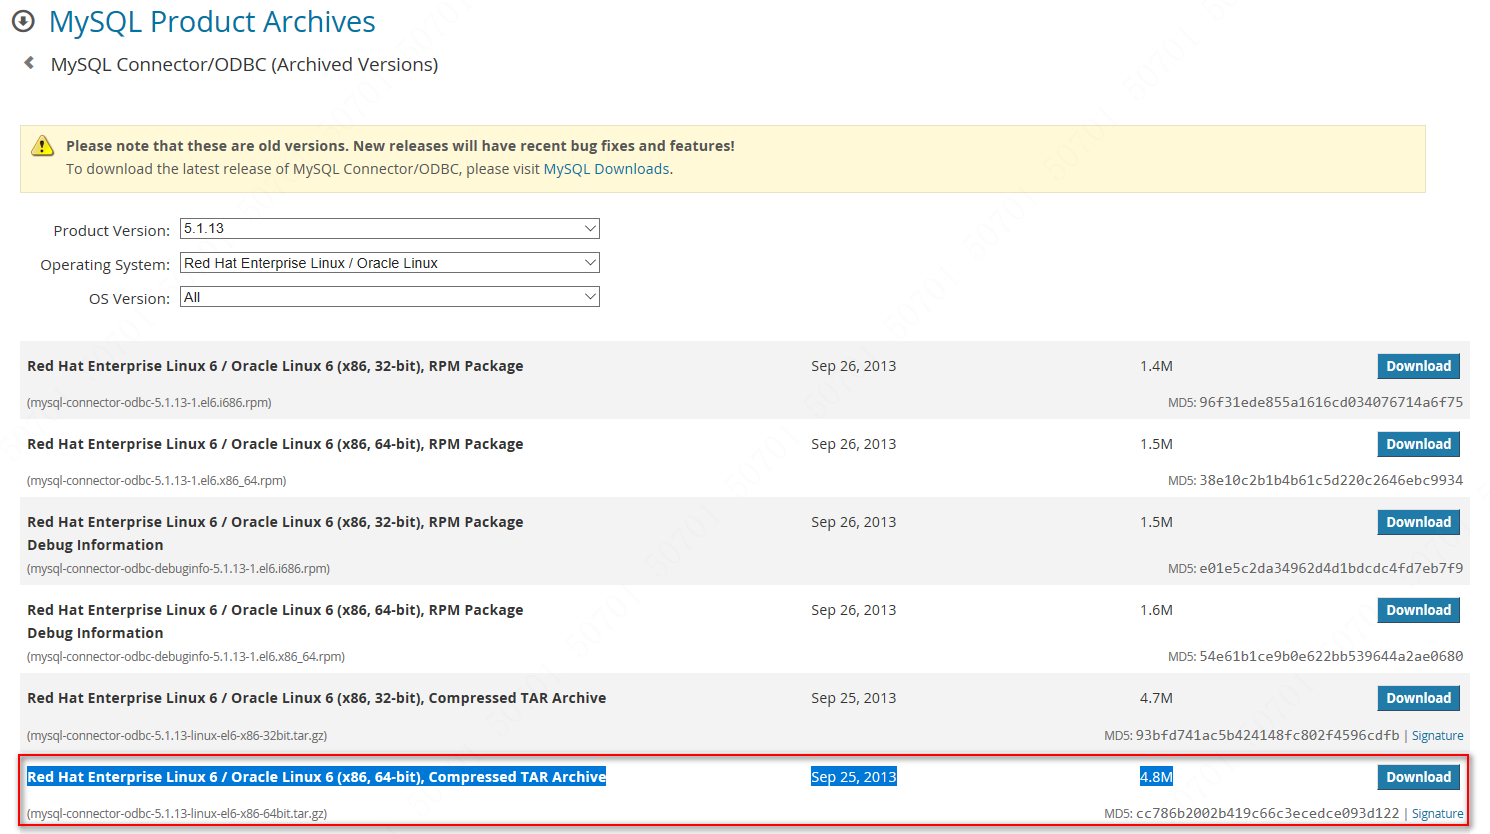The image size is (1490, 834).
Task: Click MD5 hash 96f31ede855a1616cd034076714a6f75
Action: (1331, 402)
